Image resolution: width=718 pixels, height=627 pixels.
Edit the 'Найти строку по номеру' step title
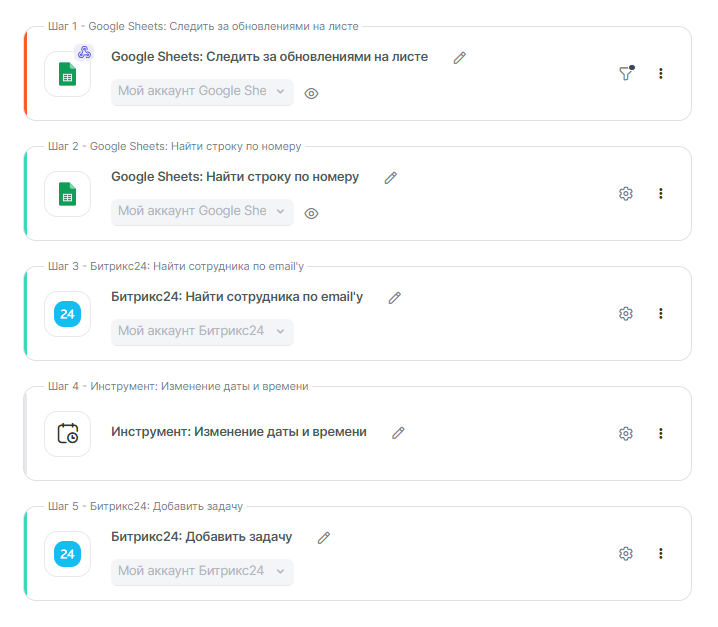coord(391,178)
